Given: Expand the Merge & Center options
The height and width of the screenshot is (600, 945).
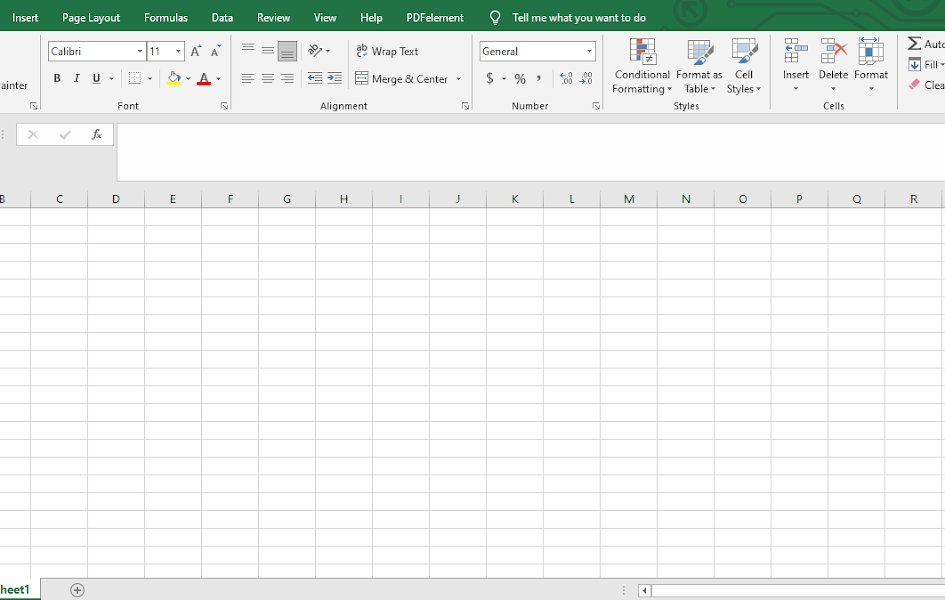Looking at the screenshot, I should (459, 78).
